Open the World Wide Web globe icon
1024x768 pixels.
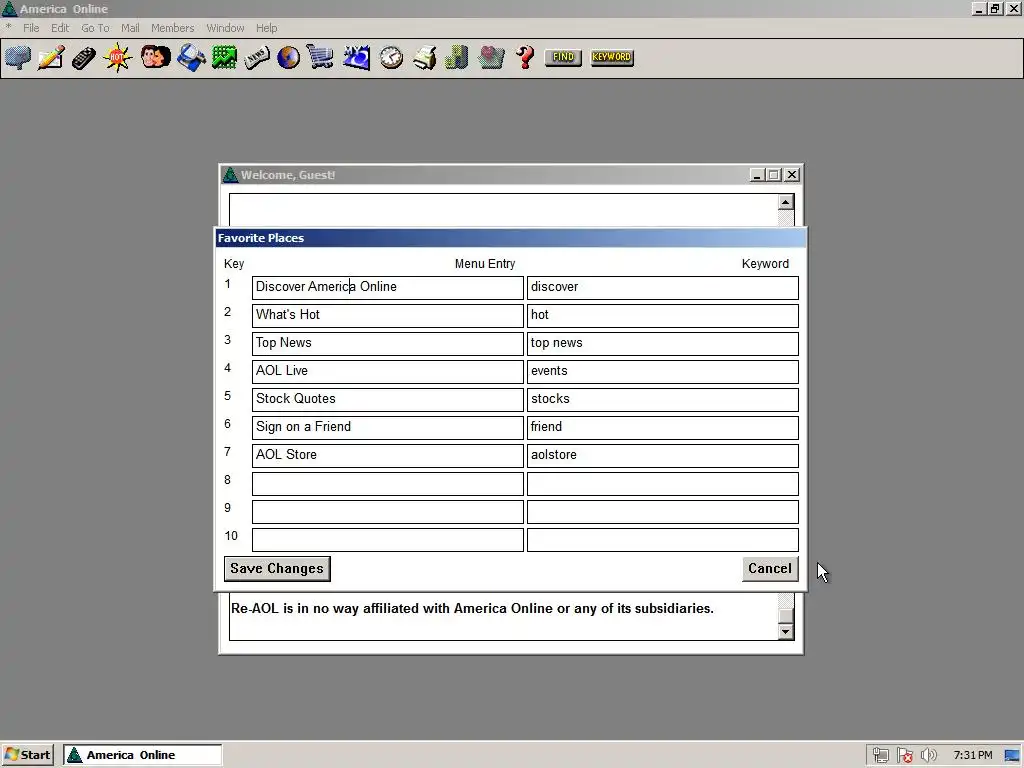tap(288, 57)
